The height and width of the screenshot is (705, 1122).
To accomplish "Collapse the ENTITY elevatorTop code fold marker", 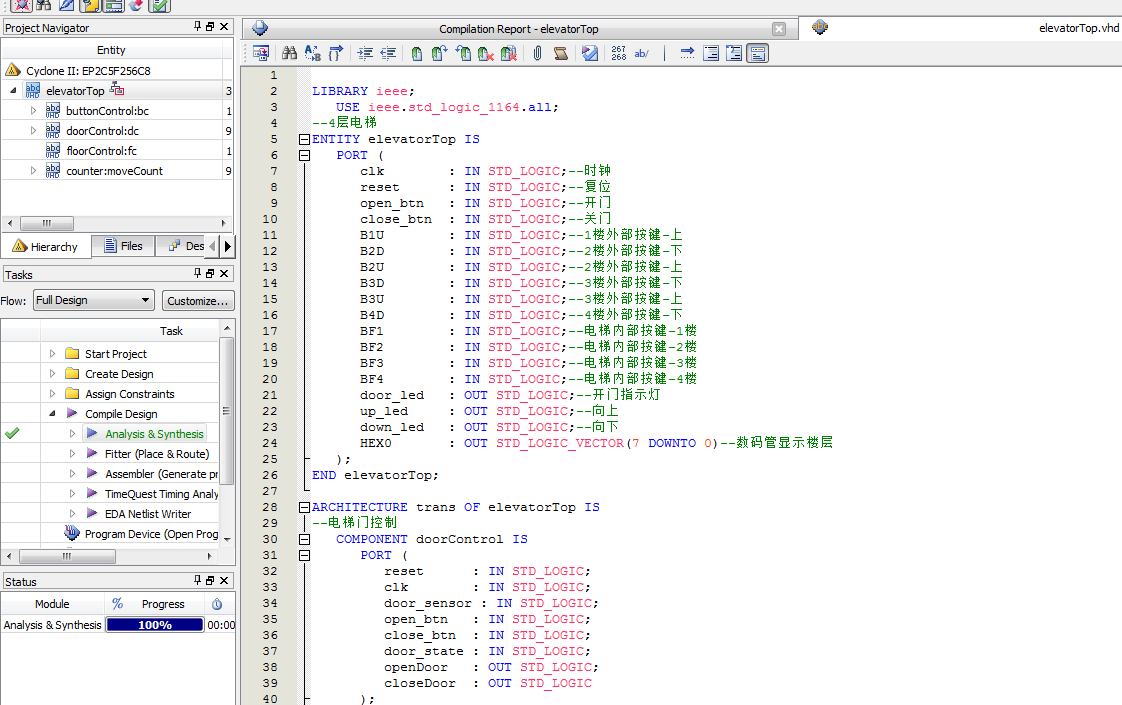I will [x=304, y=140].
